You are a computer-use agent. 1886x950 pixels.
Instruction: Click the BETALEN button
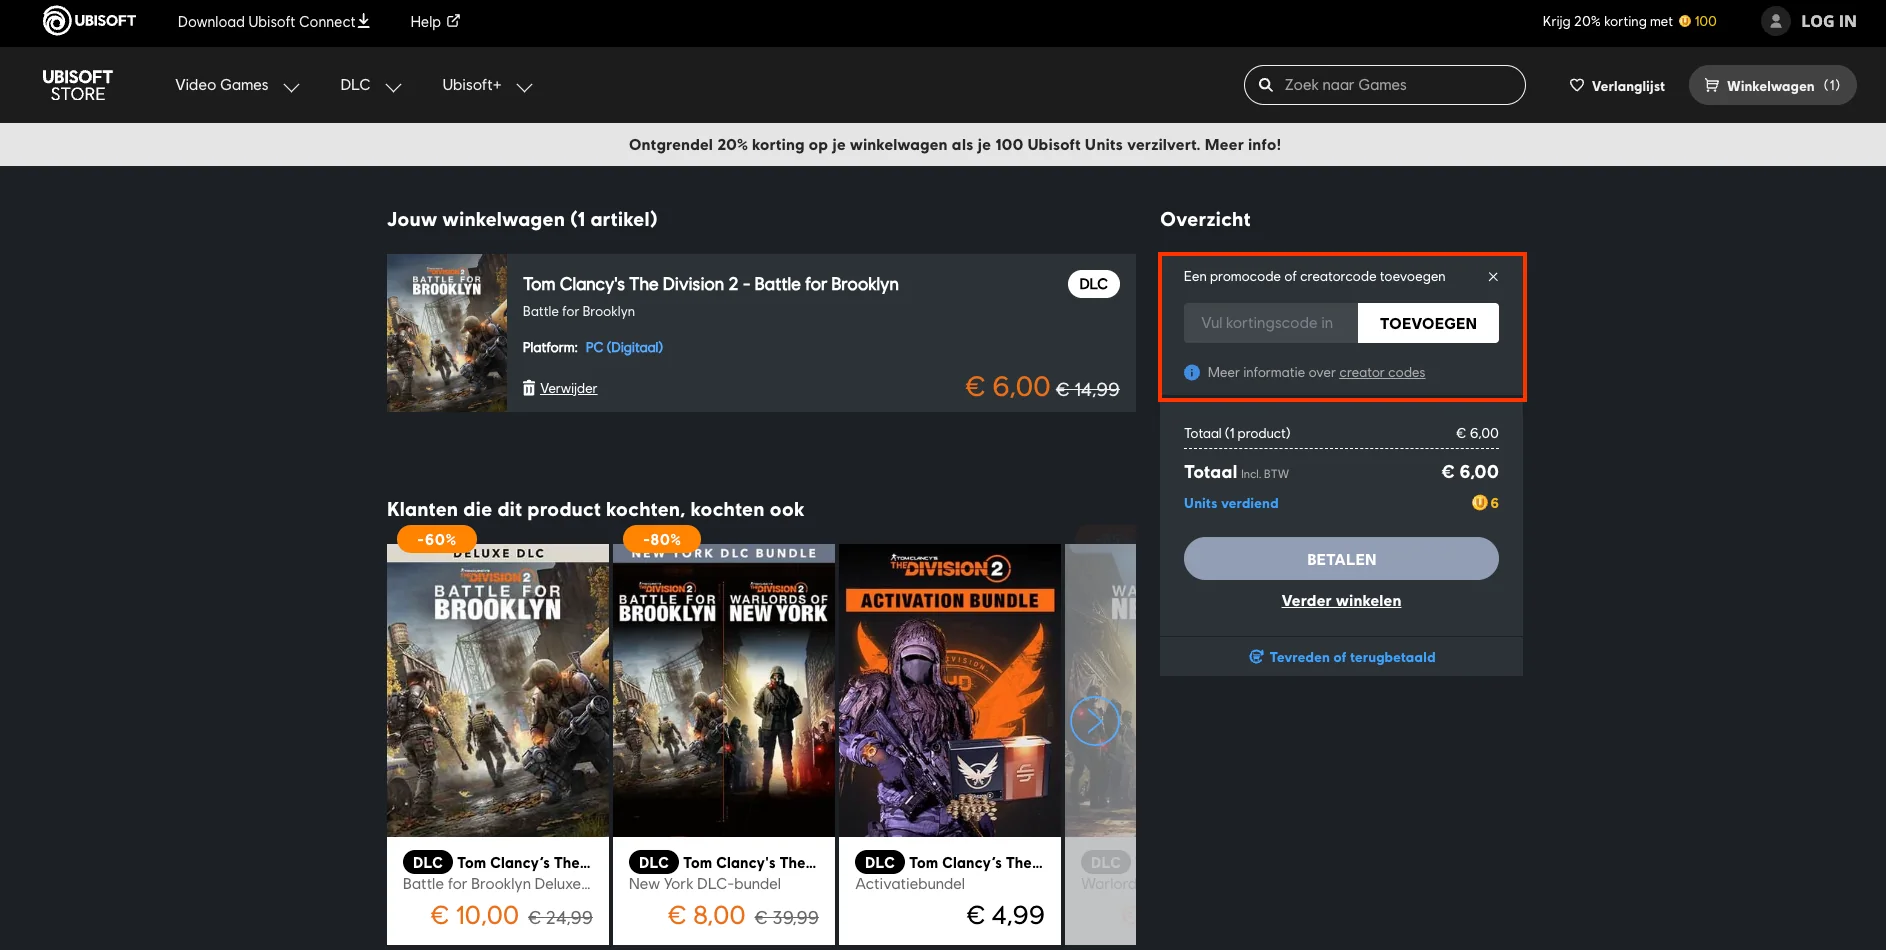click(1341, 559)
